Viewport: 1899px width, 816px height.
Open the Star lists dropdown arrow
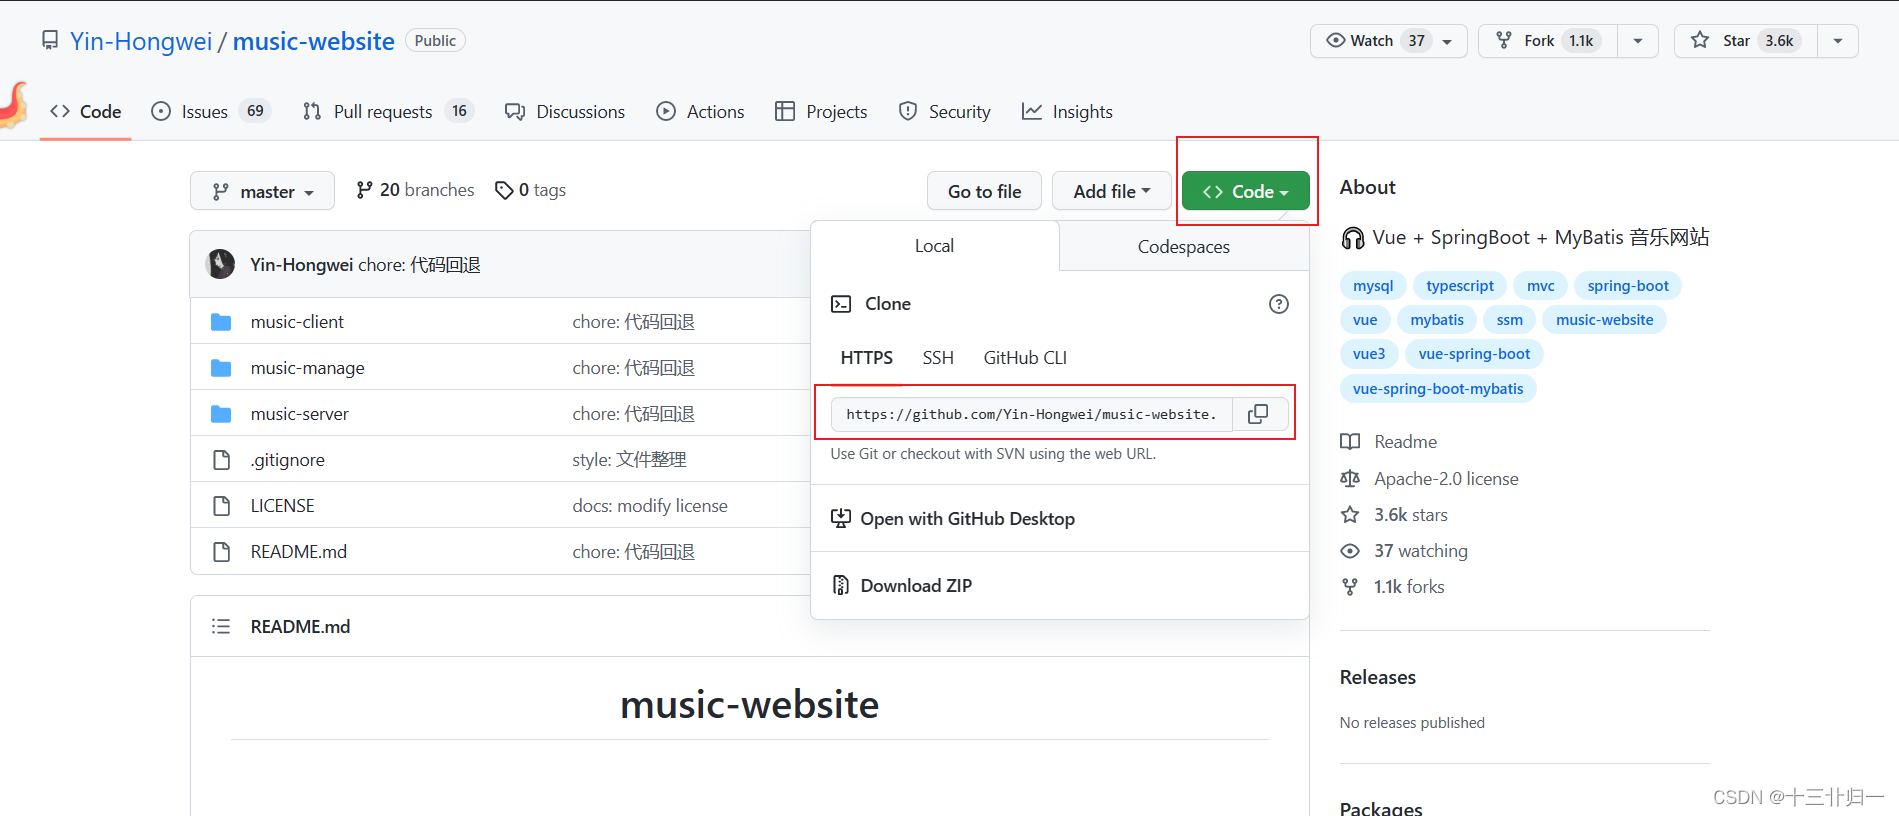coord(1837,41)
